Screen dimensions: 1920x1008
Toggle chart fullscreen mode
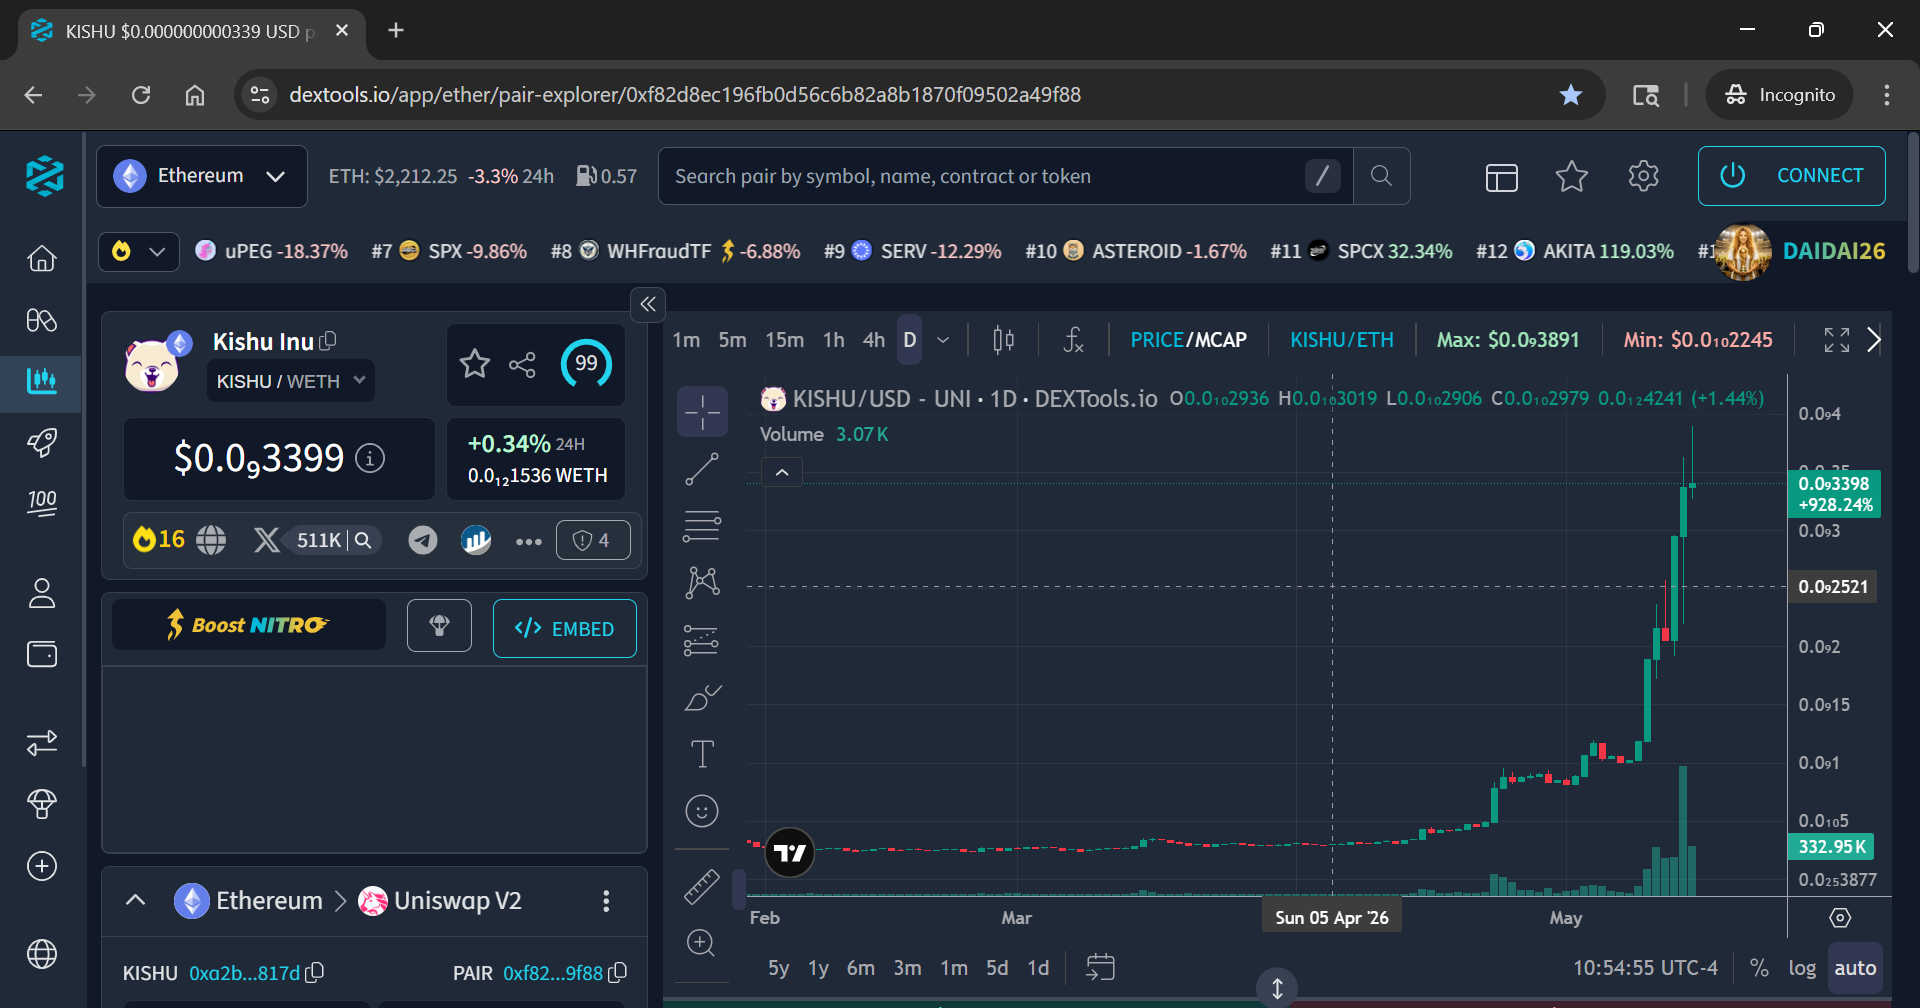click(1837, 340)
